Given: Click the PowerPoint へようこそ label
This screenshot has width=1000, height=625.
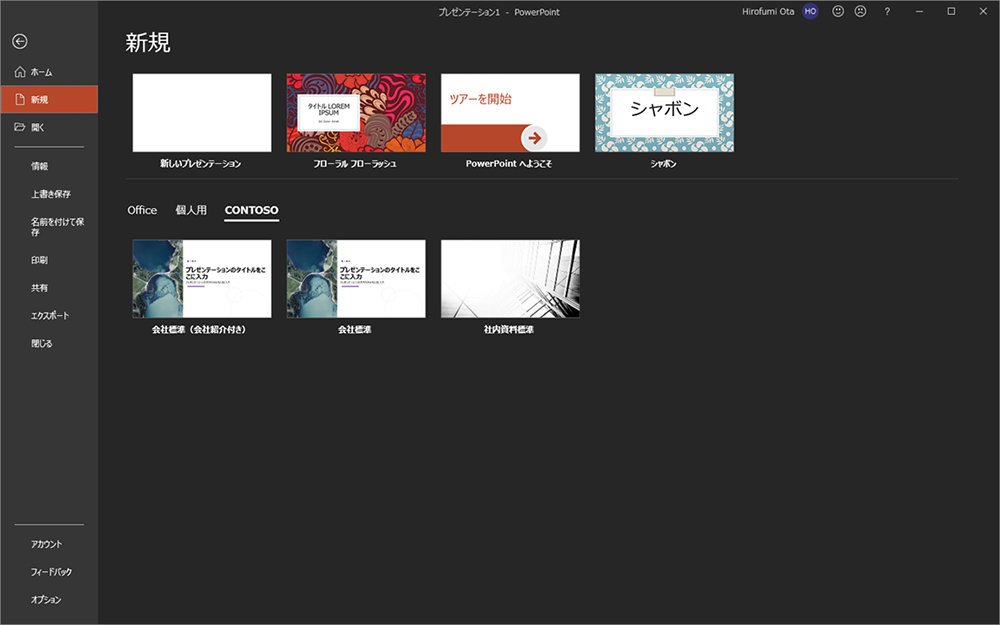Looking at the screenshot, I should click(x=509, y=164).
